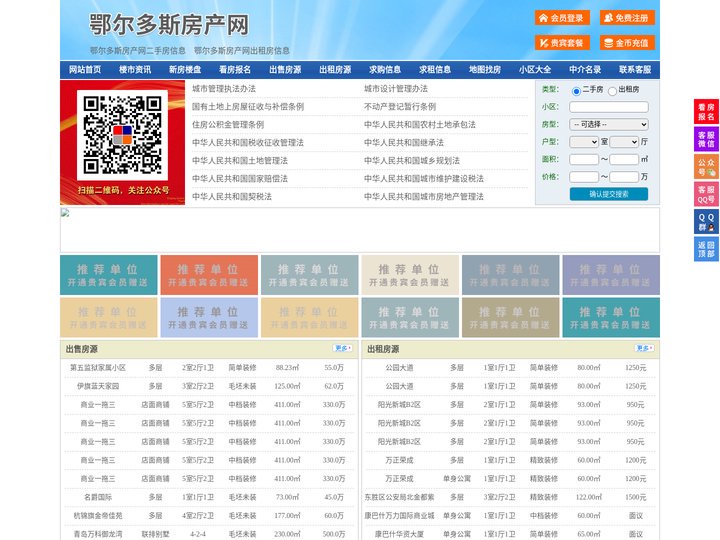The image size is (720, 540).
Task: Open the 不动产登记暂行条例 link
Action: pyautogui.click(x=400, y=107)
